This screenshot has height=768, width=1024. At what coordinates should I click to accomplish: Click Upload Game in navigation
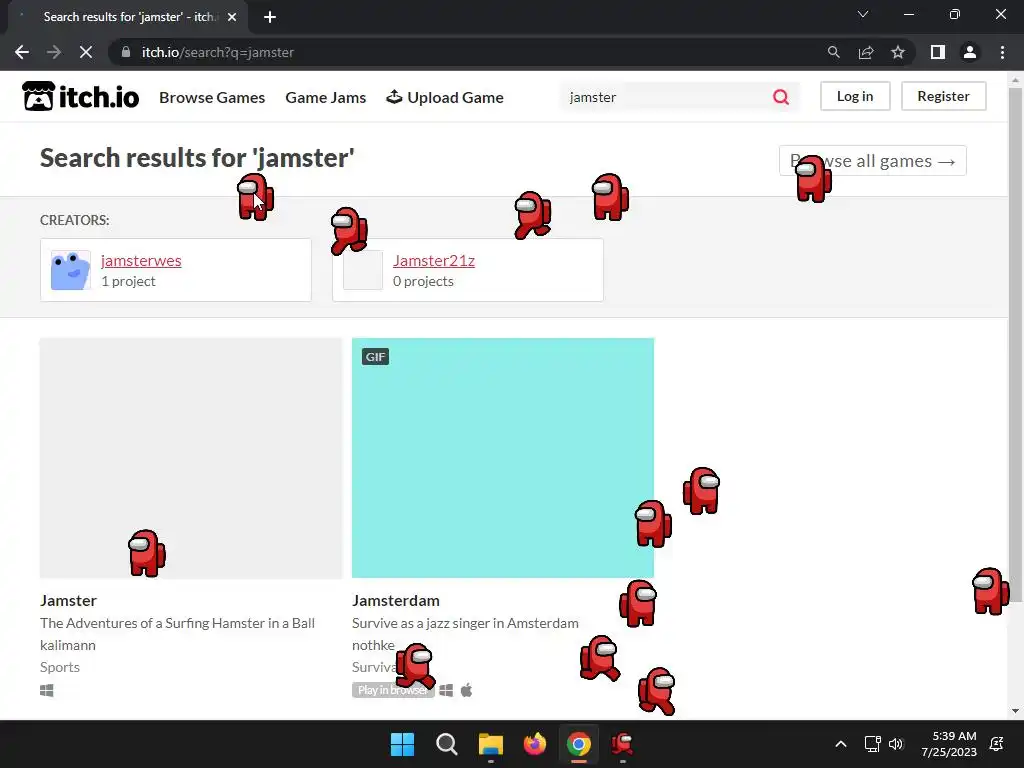click(445, 97)
